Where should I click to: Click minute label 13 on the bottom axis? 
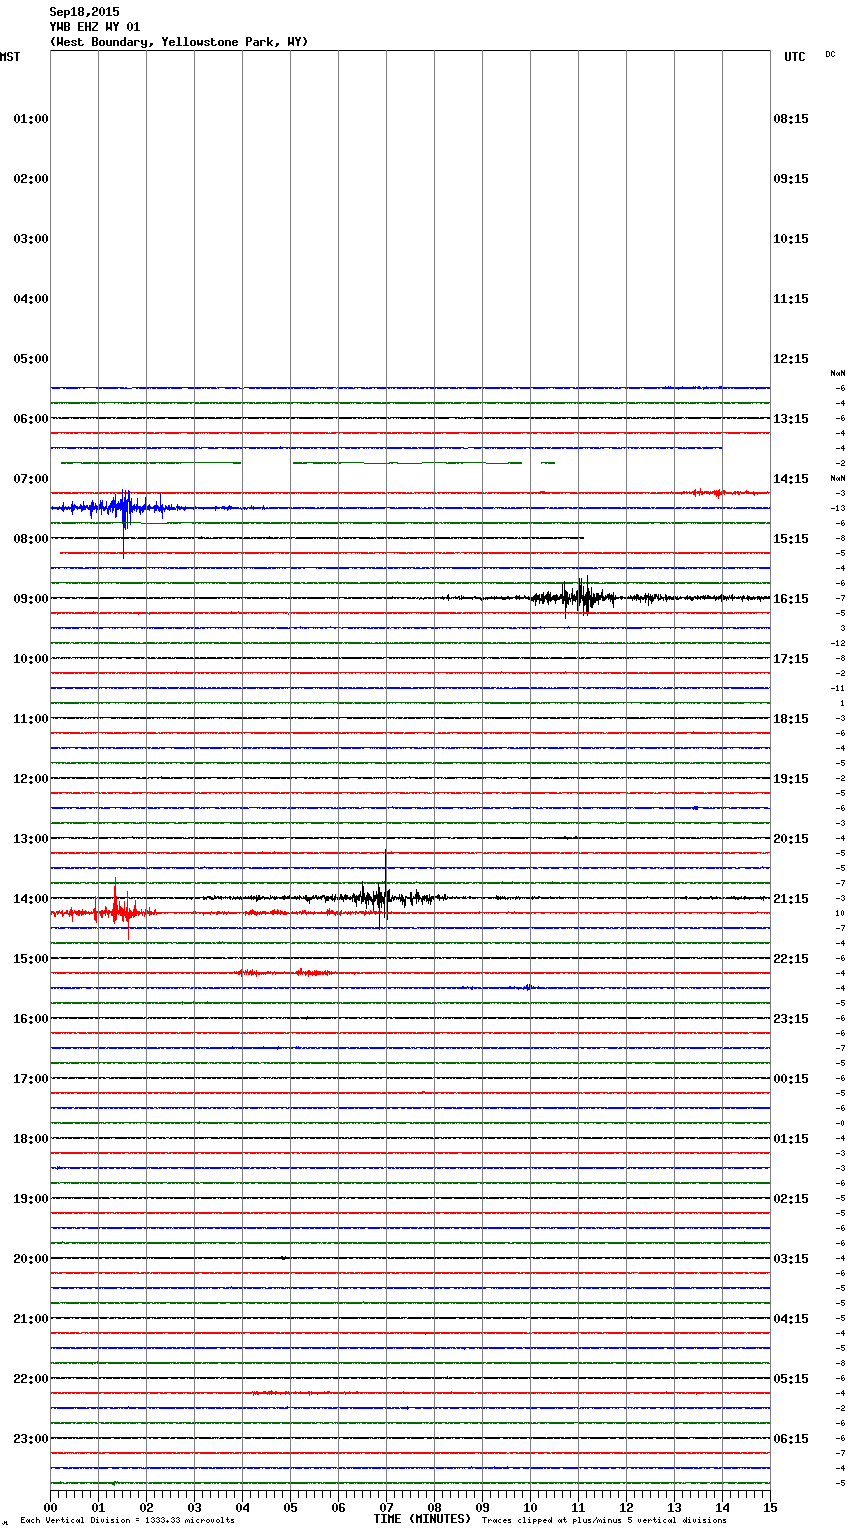tap(674, 1507)
